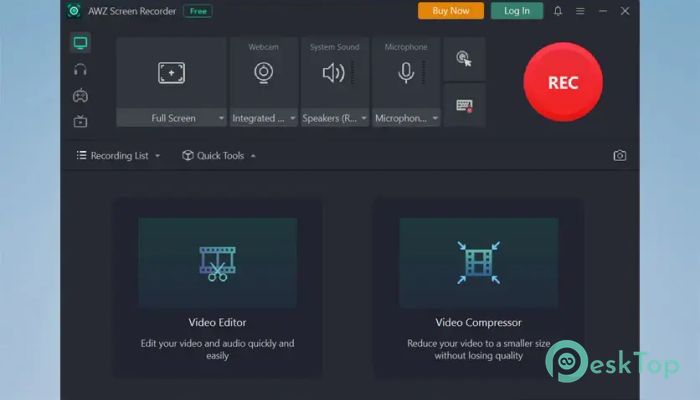The width and height of the screenshot is (700, 400).
Task: Start recording with the REC button
Action: (x=563, y=82)
